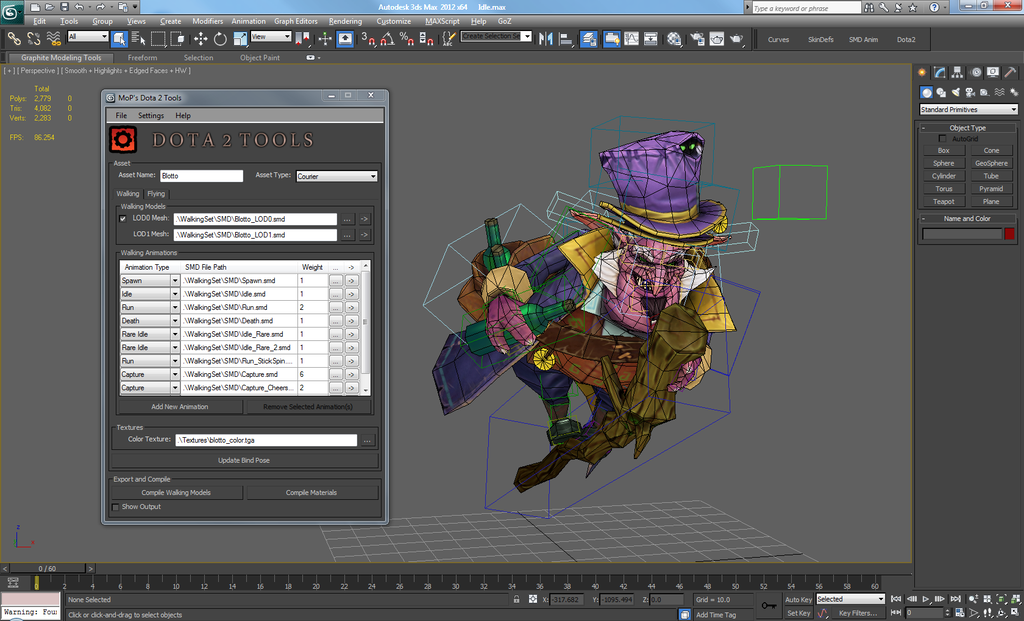Choose the Select and Move tool
Viewport: 1024px width, 621px height.
[200, 39]
